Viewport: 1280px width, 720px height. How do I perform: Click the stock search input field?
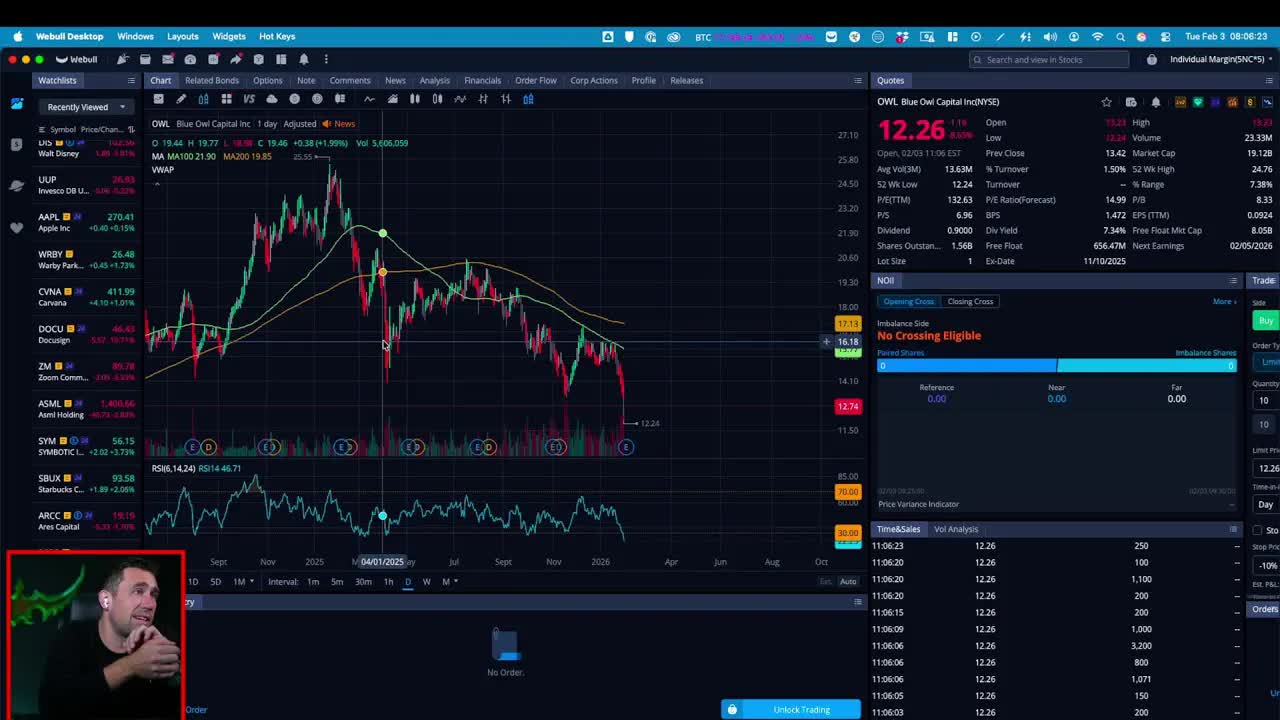[1049, 59]
